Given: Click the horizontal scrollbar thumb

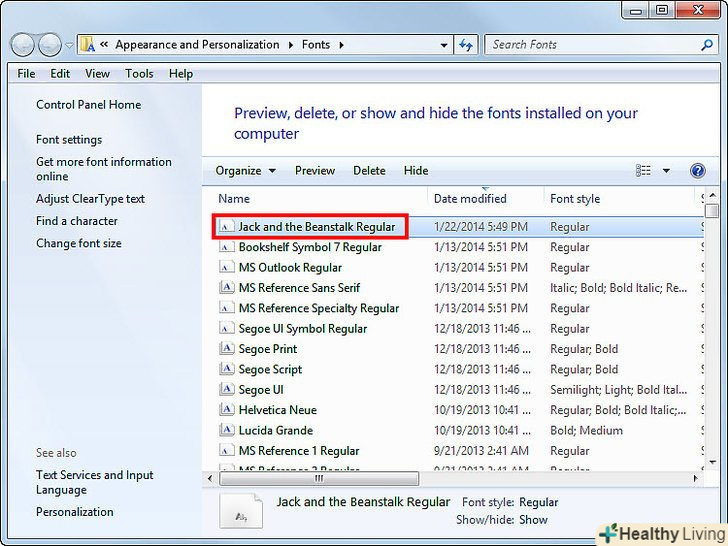Looking at the screenshot, I should [319, 478].
